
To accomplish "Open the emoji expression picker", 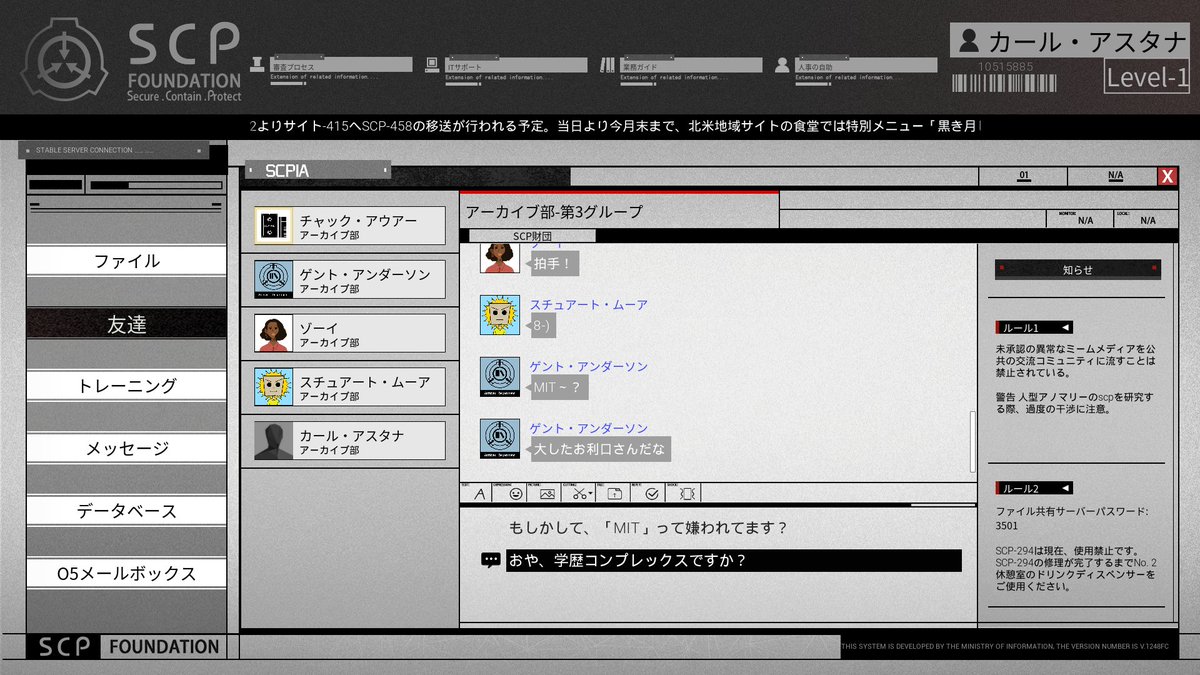I will pyautogui.click(x=516, y=493).
